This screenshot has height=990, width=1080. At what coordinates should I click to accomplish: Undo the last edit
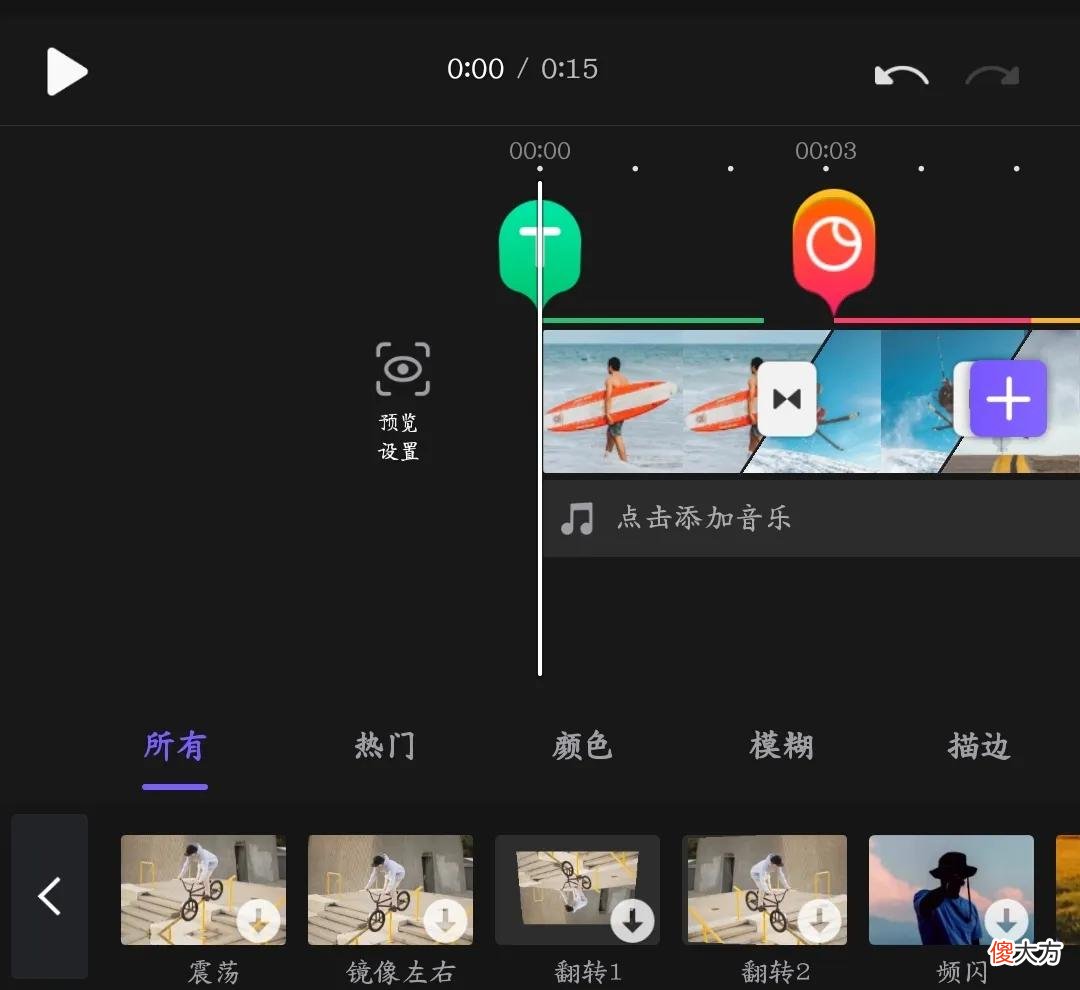(x=901, y=75)
